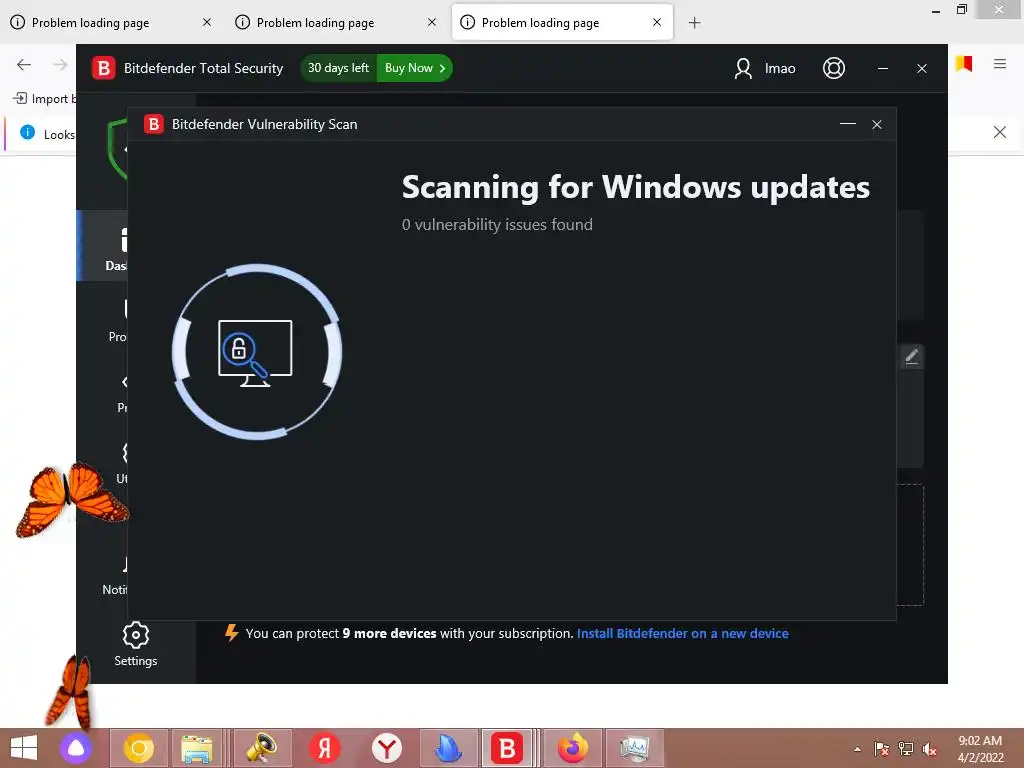Open the blue sail app in taskbar
This screenshot has width=1024, height=768.
449,748
